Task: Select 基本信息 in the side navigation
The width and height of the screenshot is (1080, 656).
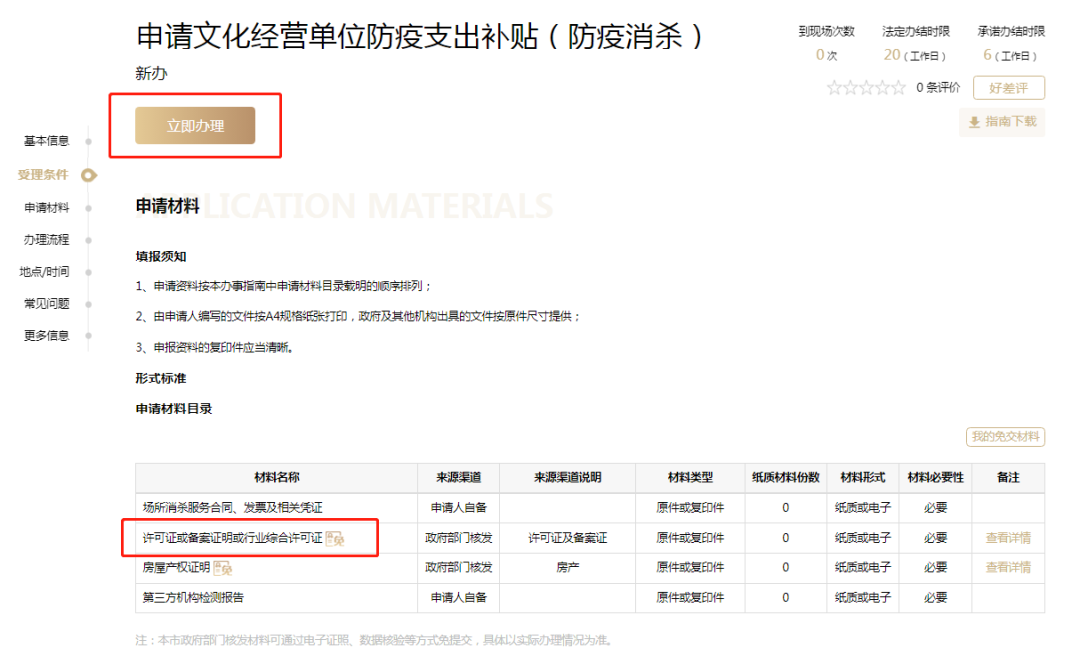Action: click(47, 141)
